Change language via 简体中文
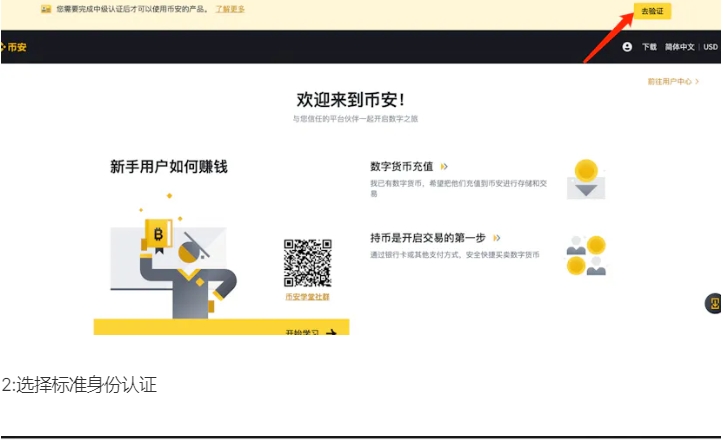724x440 pixels. pos(680,47)
